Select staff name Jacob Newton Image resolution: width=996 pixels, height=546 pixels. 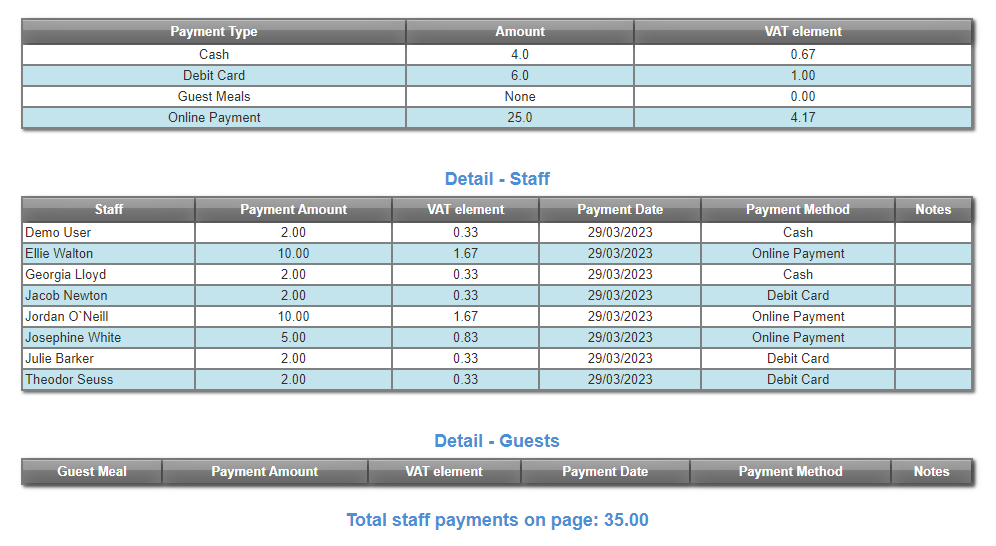[x=66, y=295]
